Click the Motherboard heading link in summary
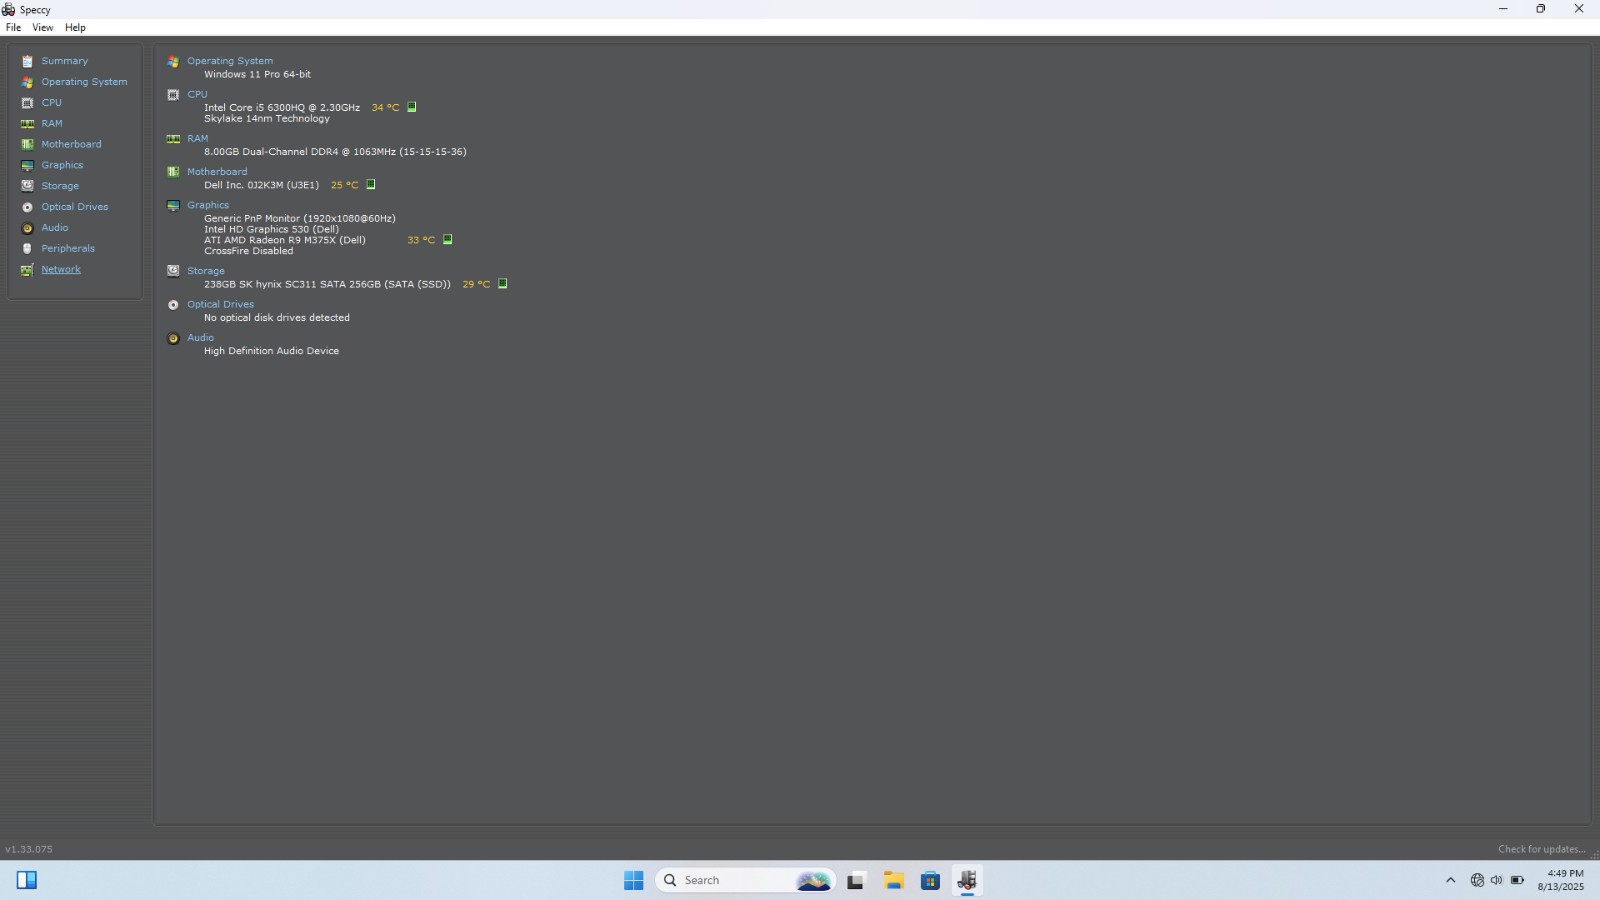 (x=217, y=172)
